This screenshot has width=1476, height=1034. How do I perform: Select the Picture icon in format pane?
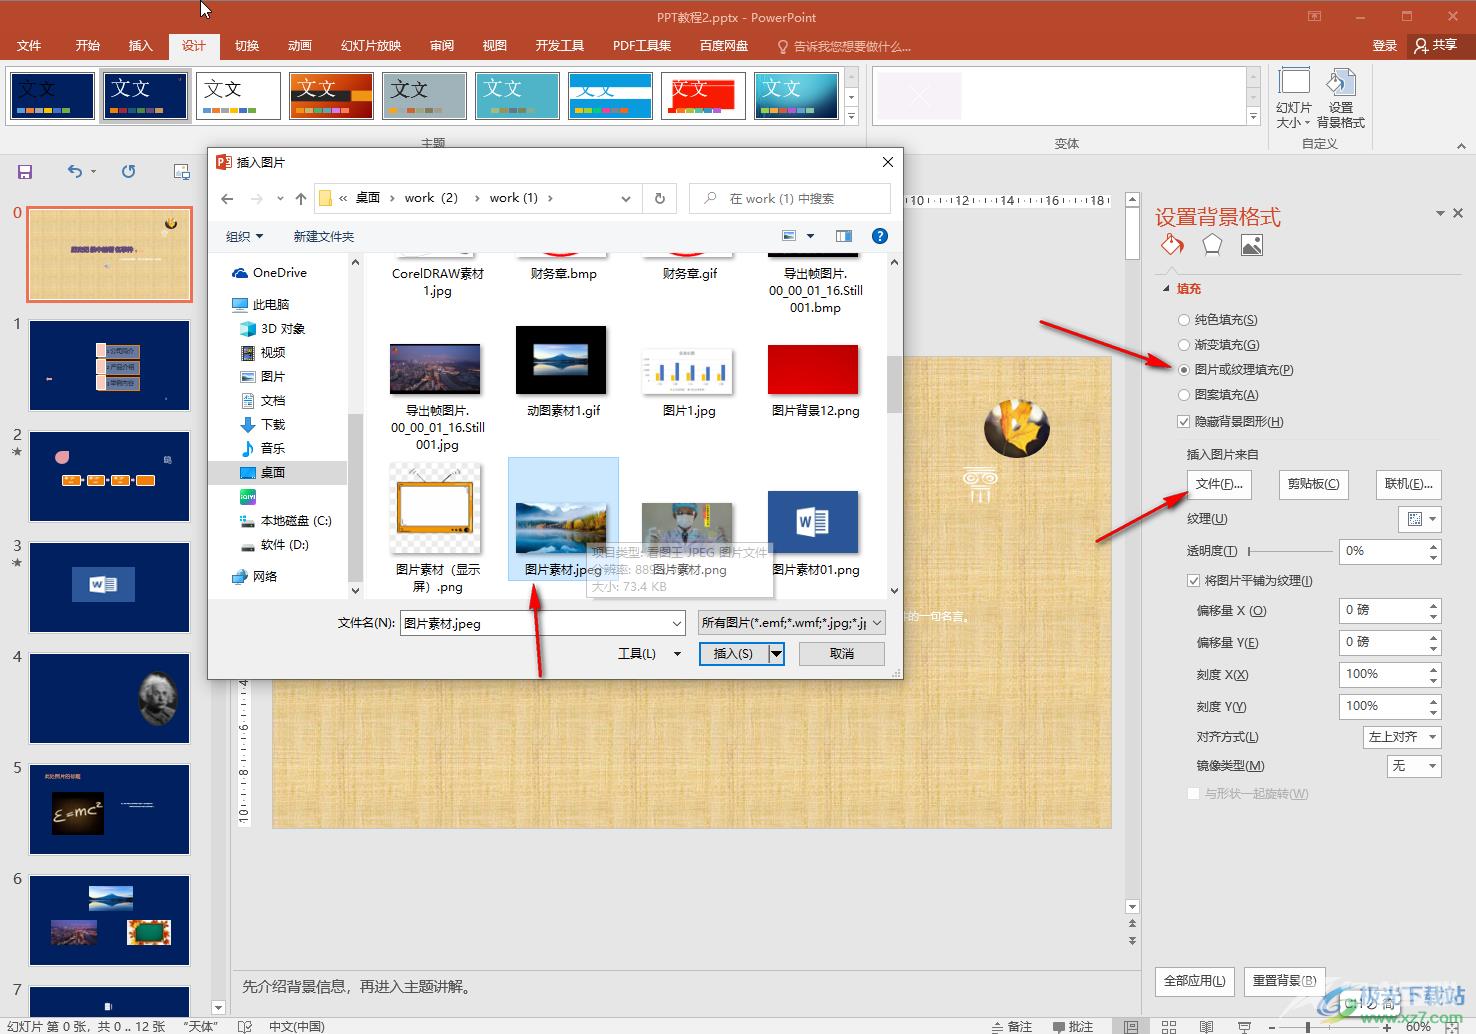(1252, 245)
